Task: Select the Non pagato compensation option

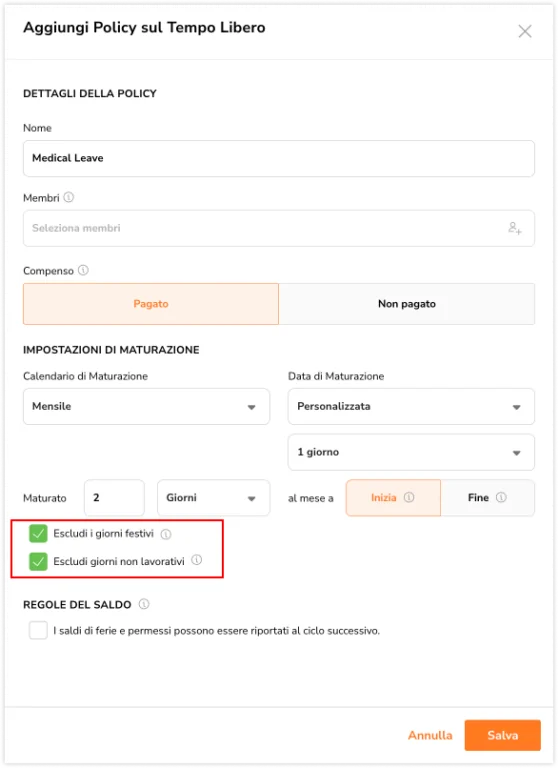Action: (x=407, y=304)
